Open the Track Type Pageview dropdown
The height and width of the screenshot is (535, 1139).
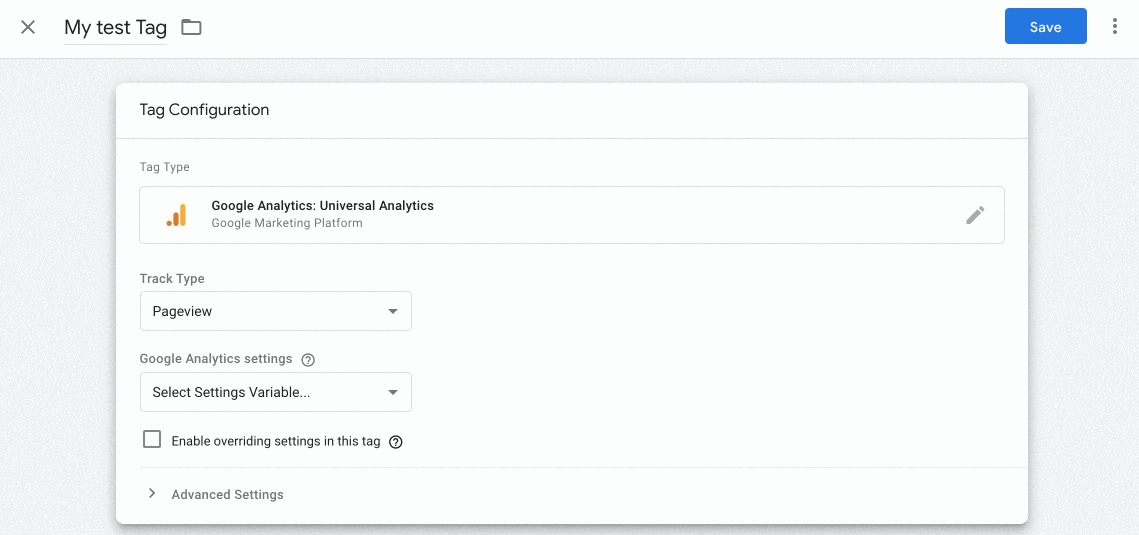pos(275,311)
